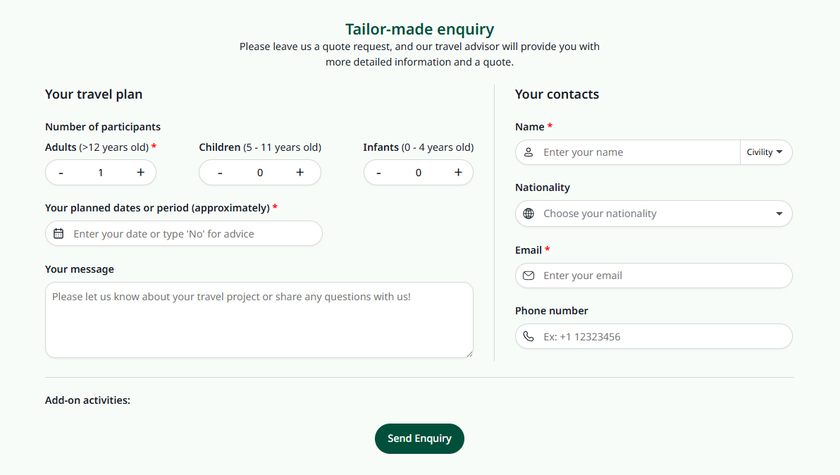The image size is (840, 475).
Task: Click the calendar icon in dates field
Action: coord(59,234)
